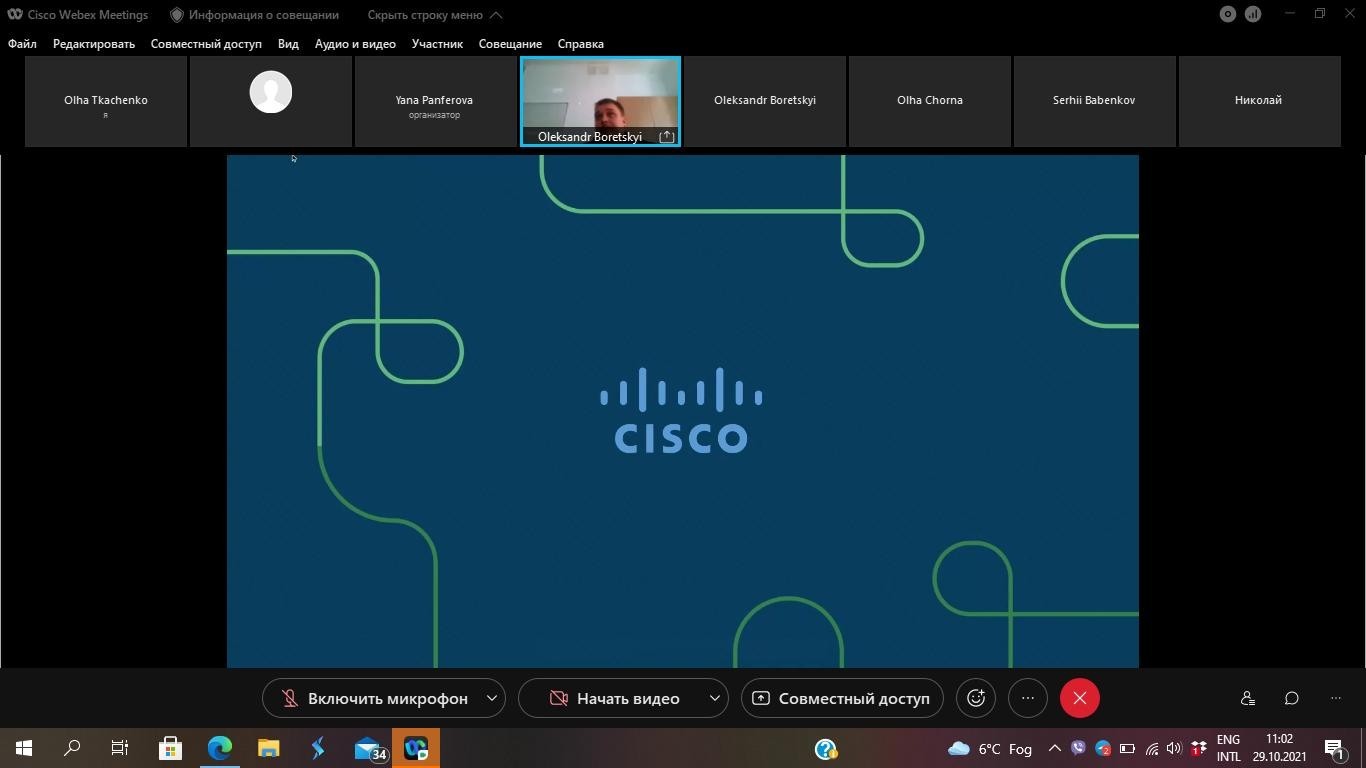Click the battery status tray icon

click(1127, 748)
